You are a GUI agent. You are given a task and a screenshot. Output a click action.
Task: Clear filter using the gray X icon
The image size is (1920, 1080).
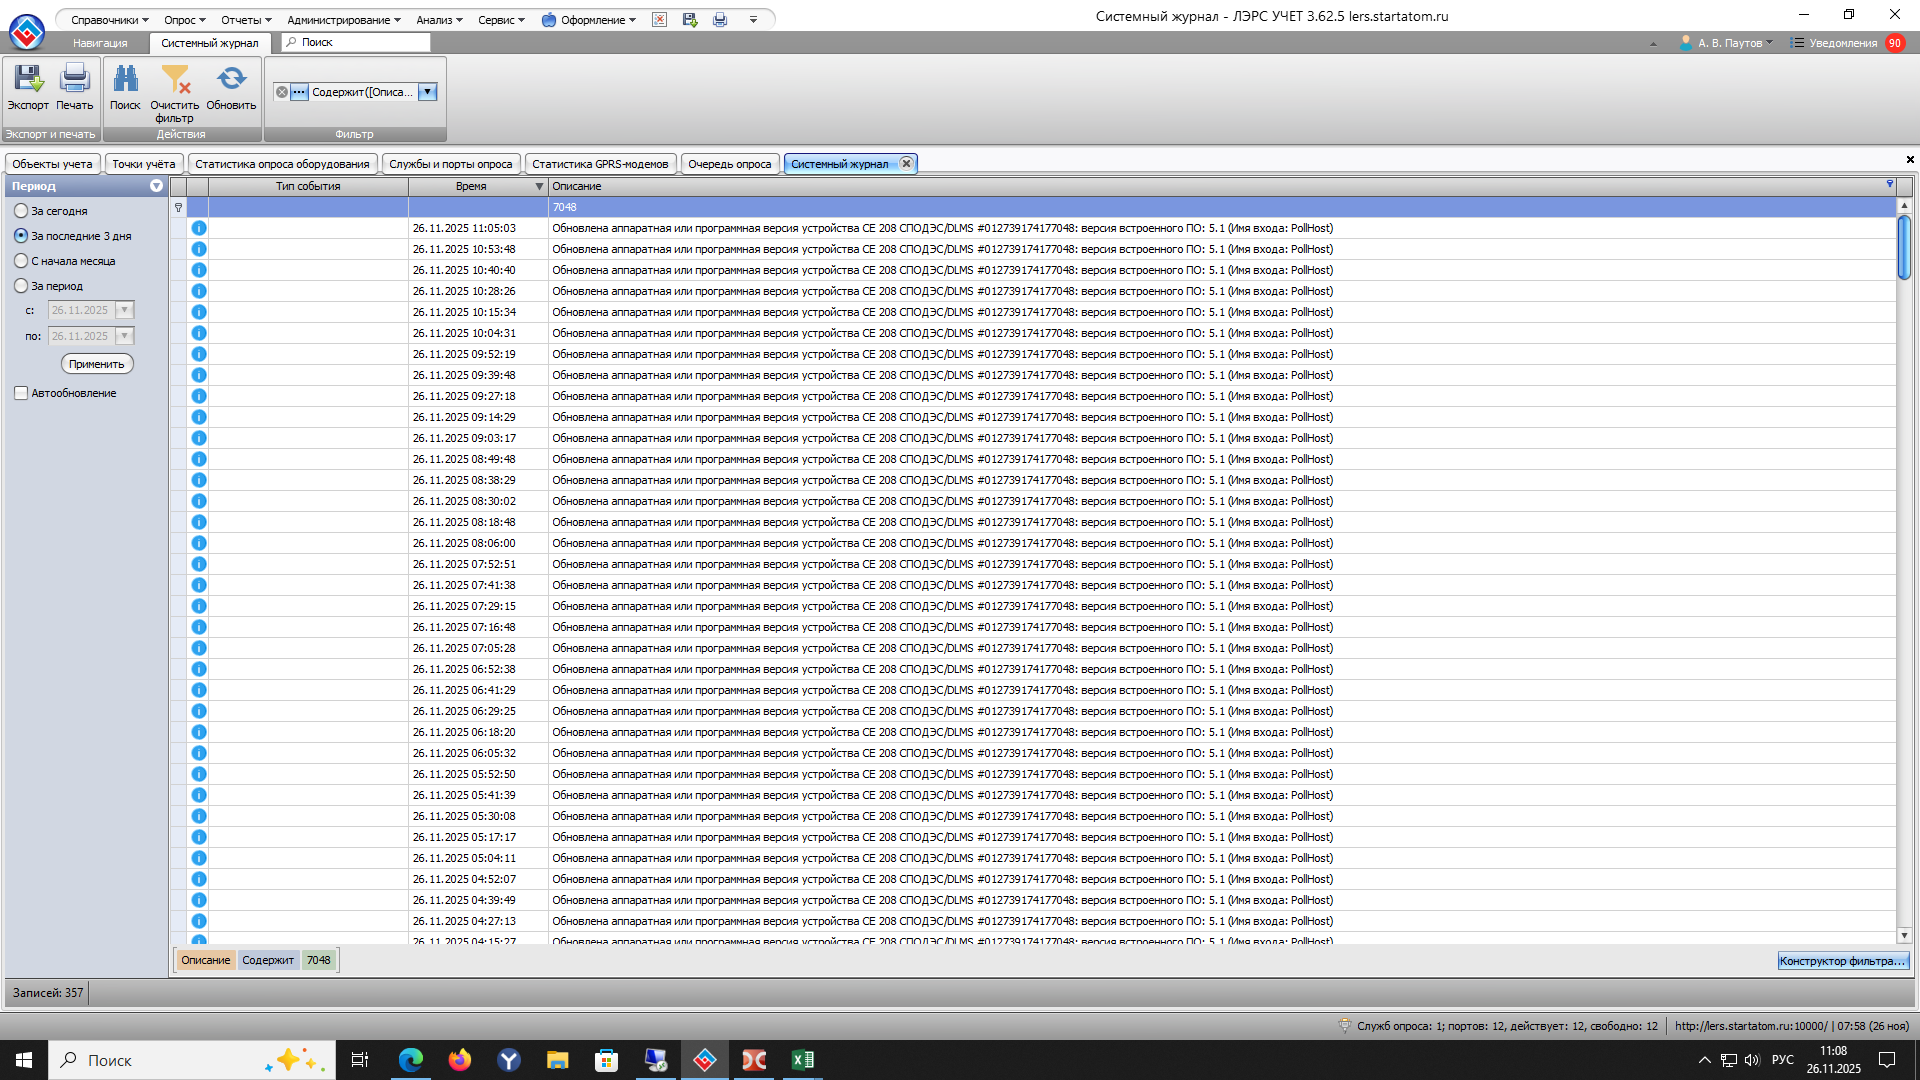coord(282,92)
